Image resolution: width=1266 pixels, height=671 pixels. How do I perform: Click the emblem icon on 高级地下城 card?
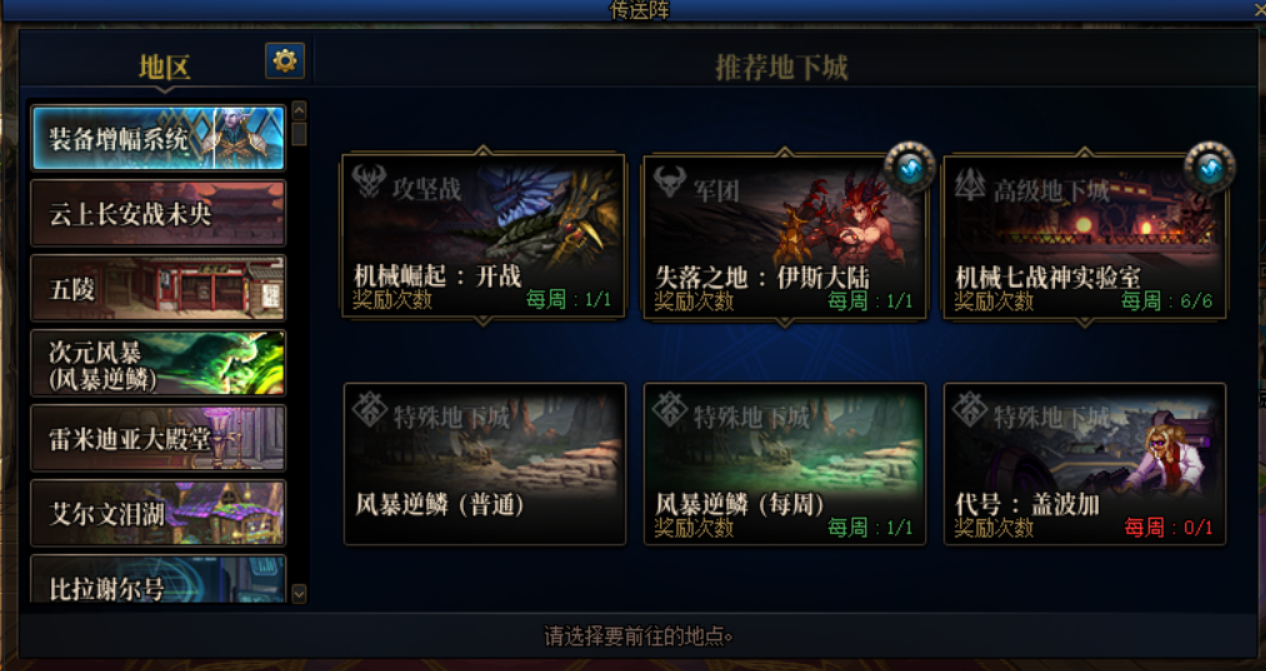(970, 183)
